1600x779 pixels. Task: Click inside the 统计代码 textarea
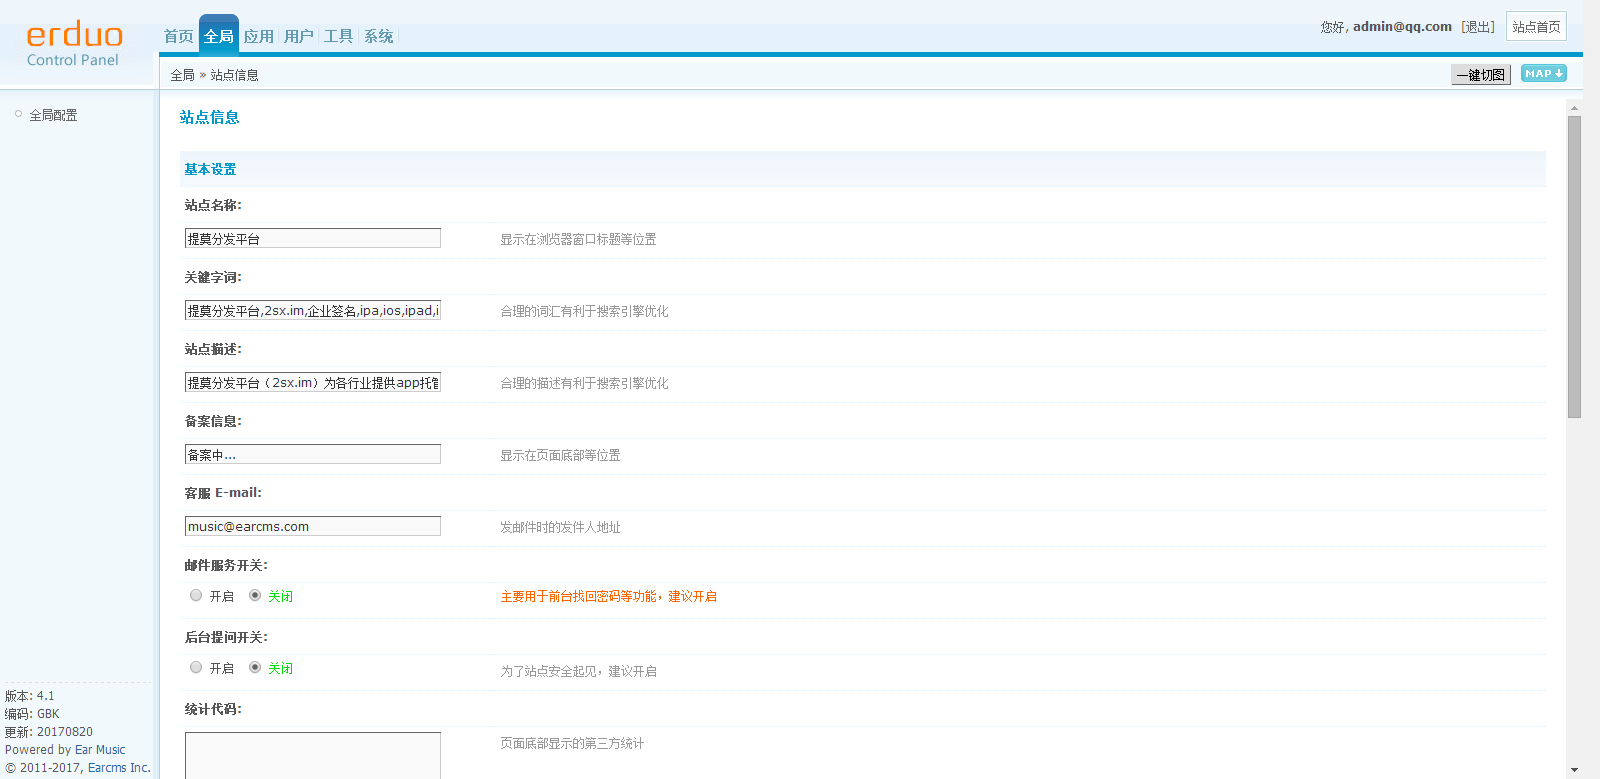[x=313, y=755]
